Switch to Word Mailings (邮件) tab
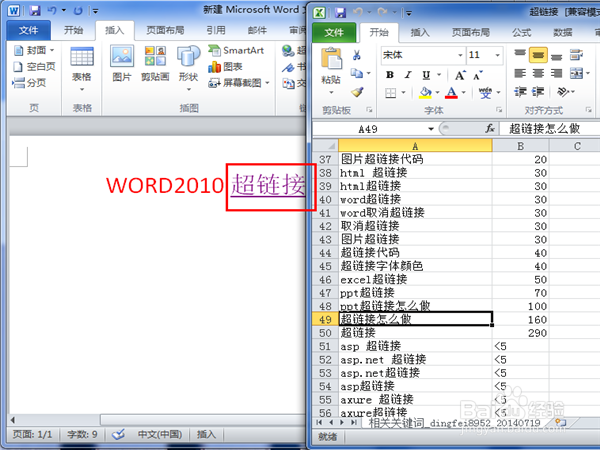 click(257, 30)
